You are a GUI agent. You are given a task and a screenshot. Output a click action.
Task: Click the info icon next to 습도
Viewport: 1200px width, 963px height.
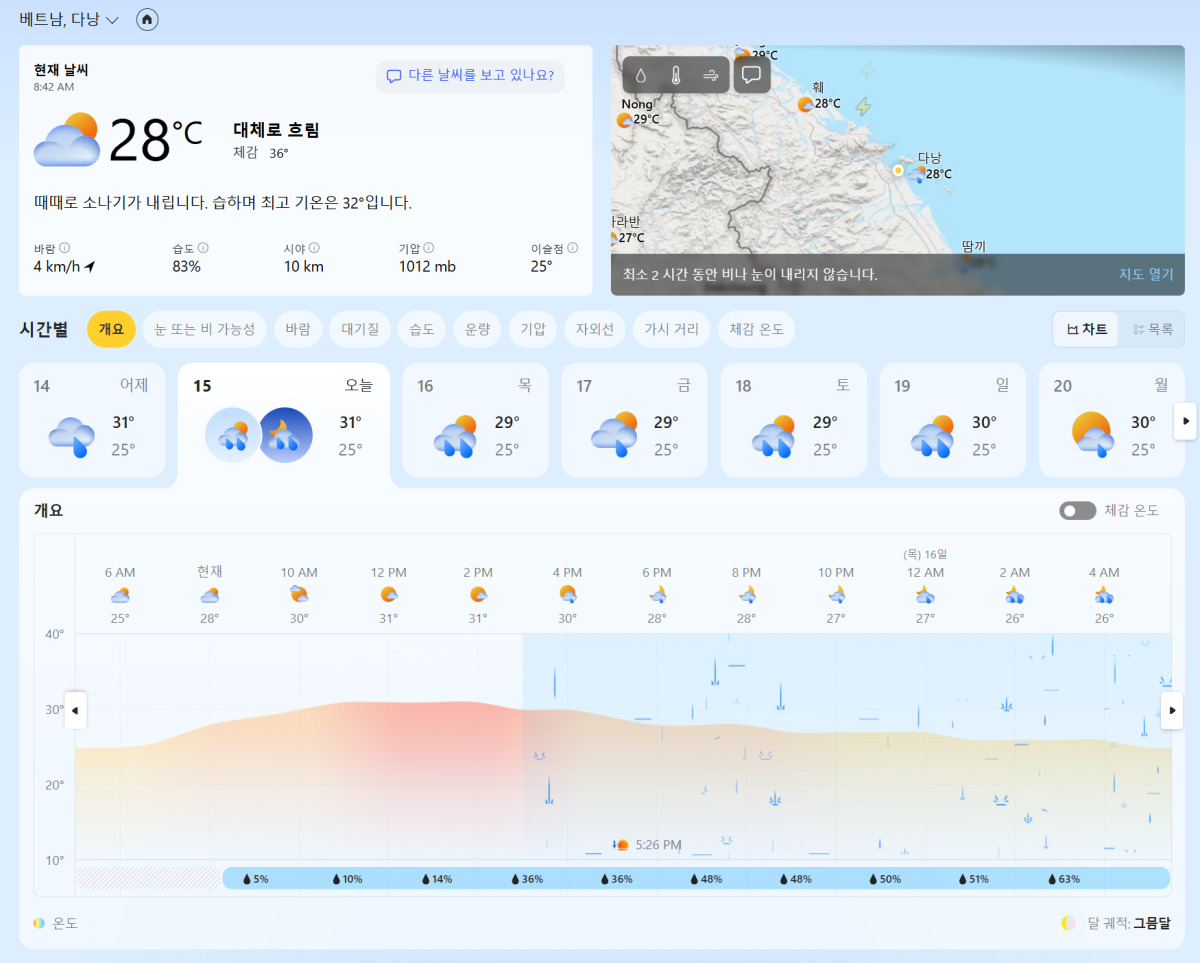click(203, 248)
